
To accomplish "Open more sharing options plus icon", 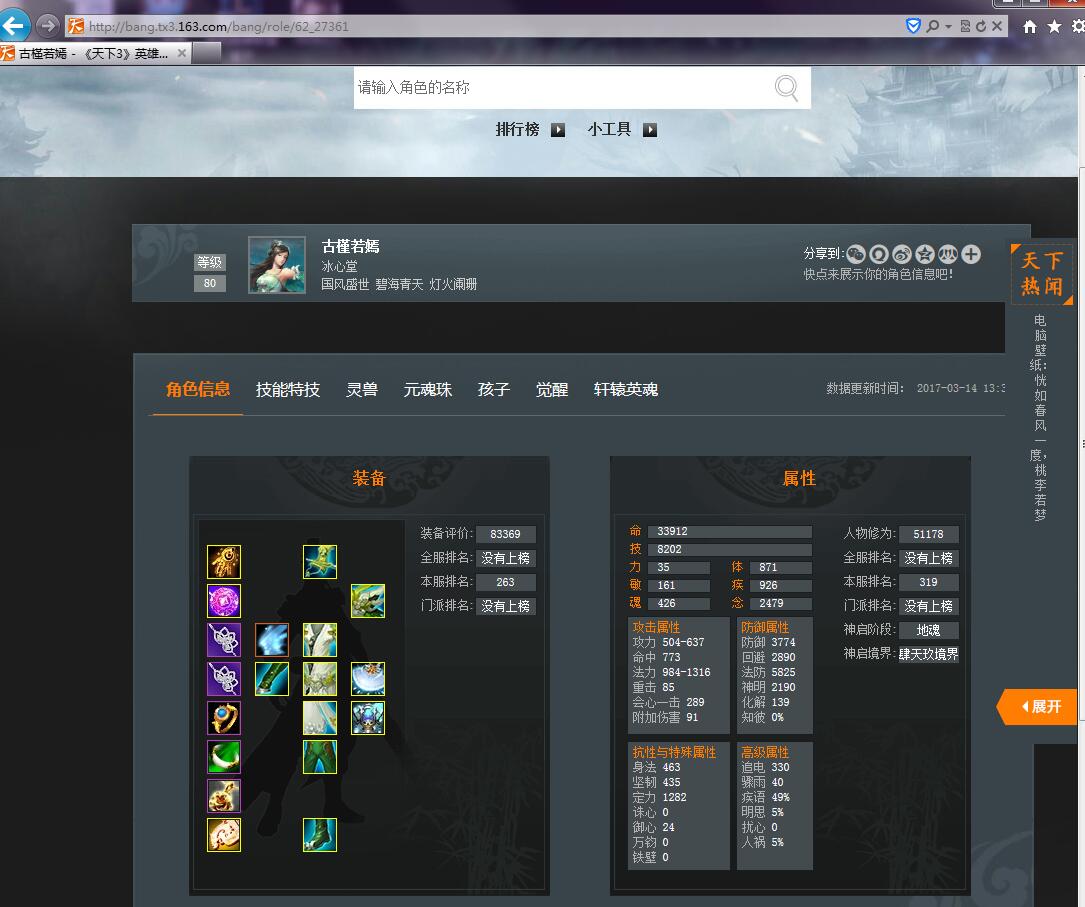I will [971, 255].
